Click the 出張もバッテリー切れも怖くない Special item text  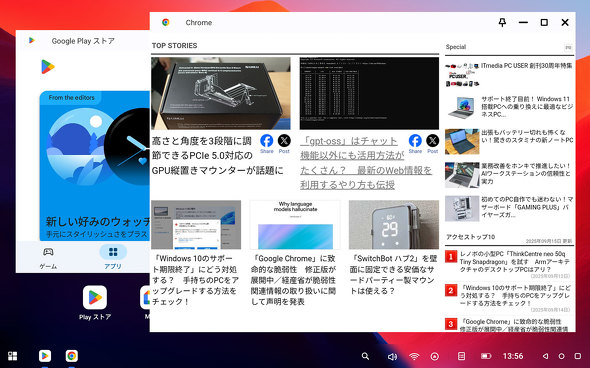[x=527, y=136]
